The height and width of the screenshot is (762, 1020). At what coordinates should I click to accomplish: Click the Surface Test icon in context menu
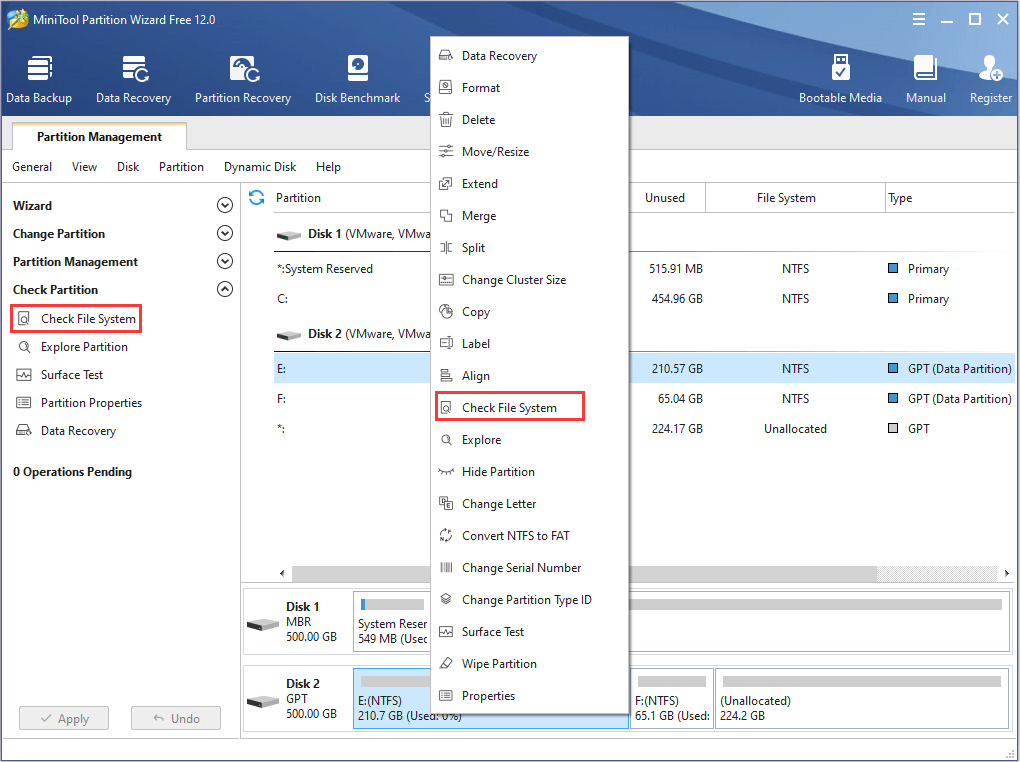coord(446,631)
